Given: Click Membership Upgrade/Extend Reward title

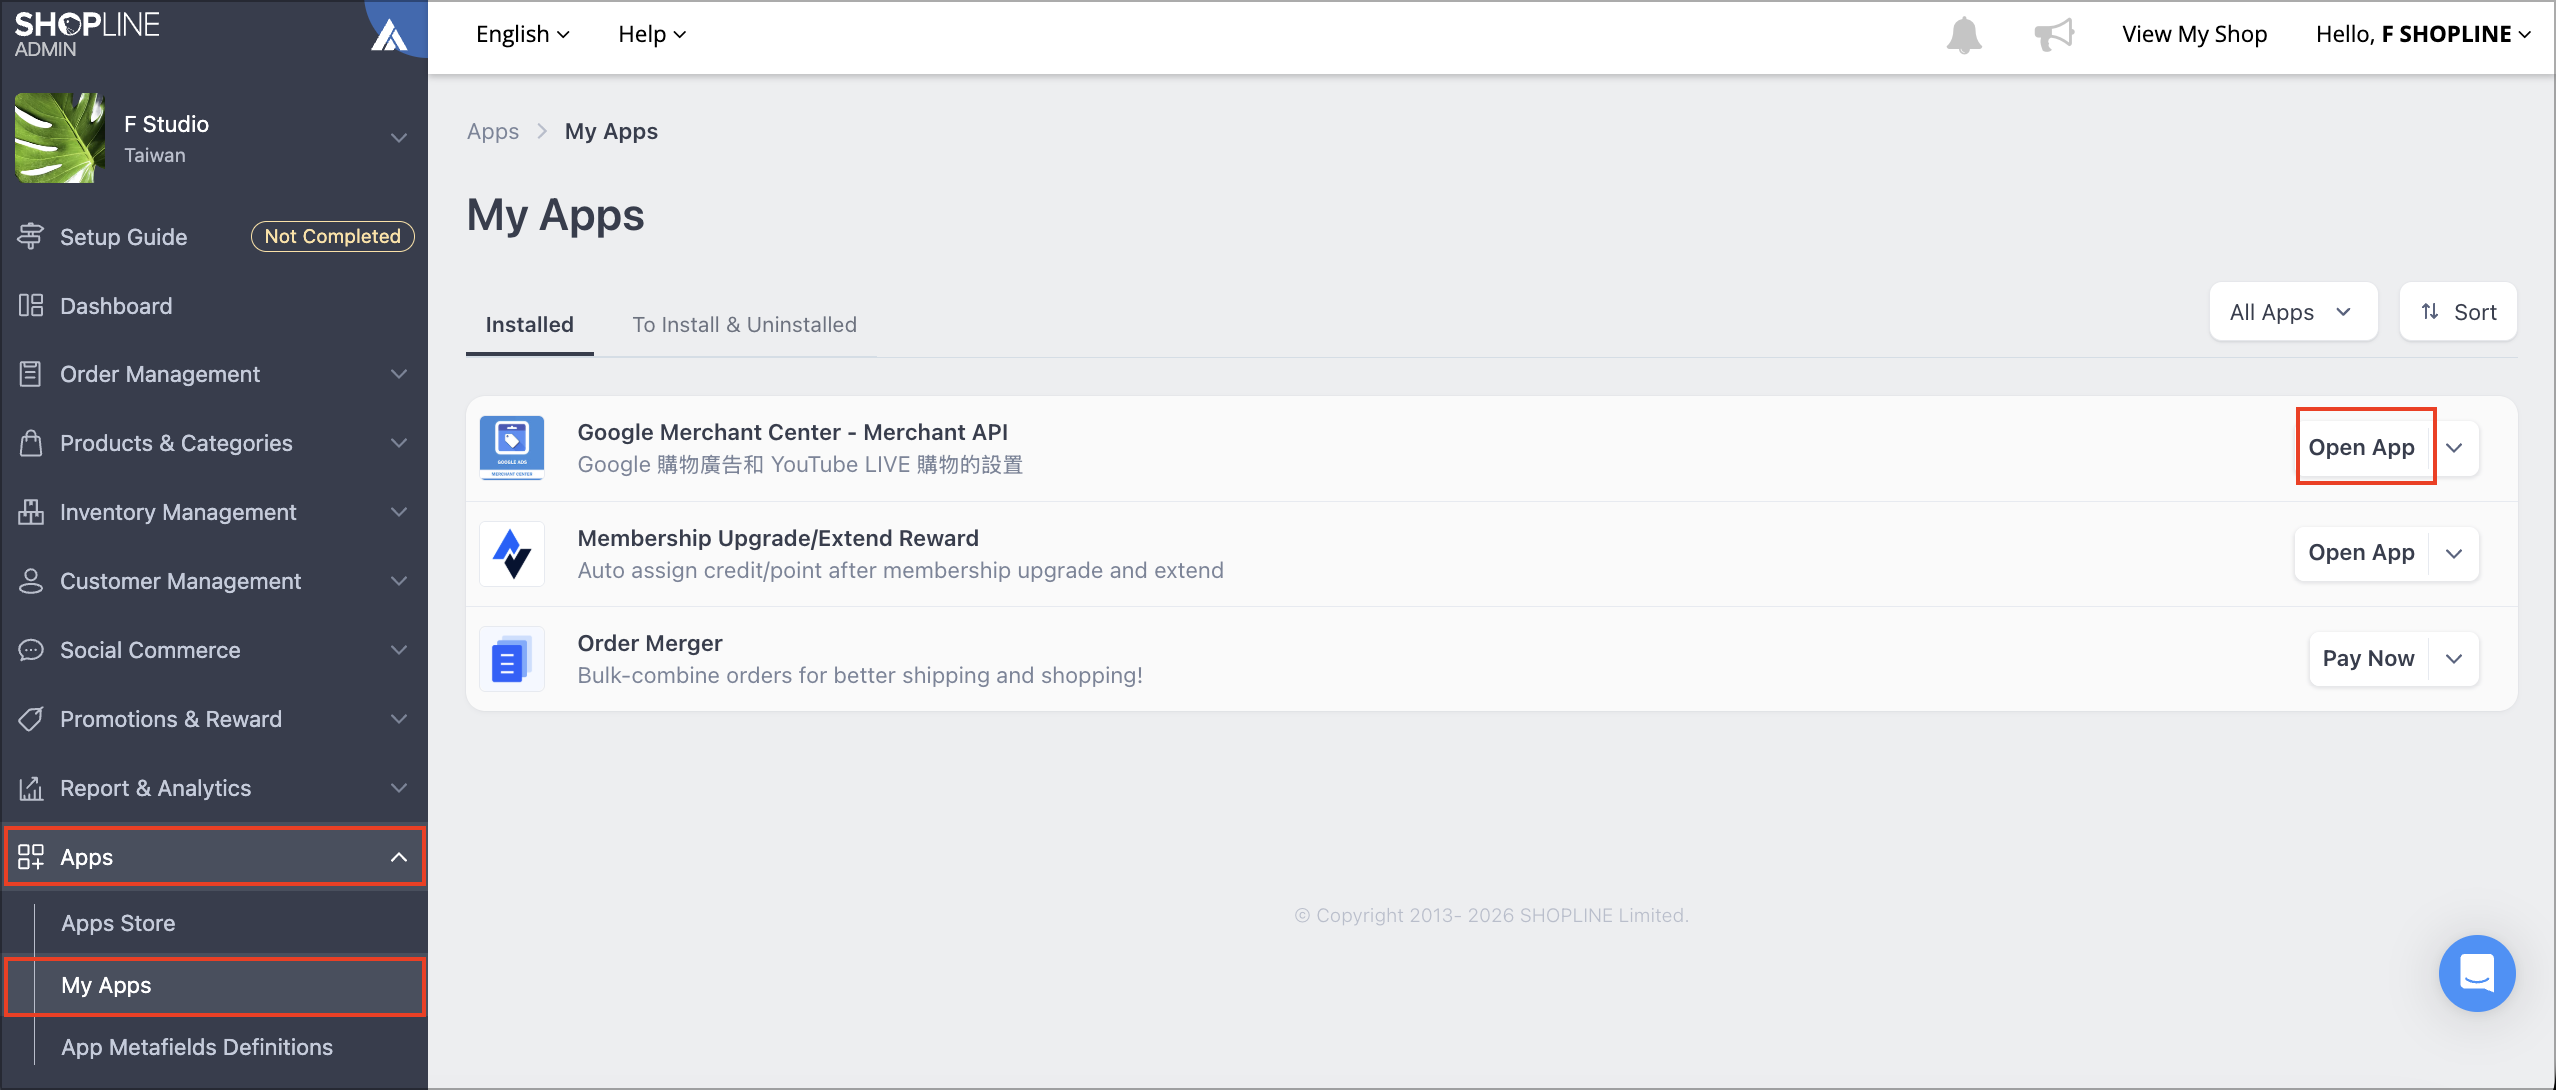Looking at the screenshot, I should pos(778,538).
